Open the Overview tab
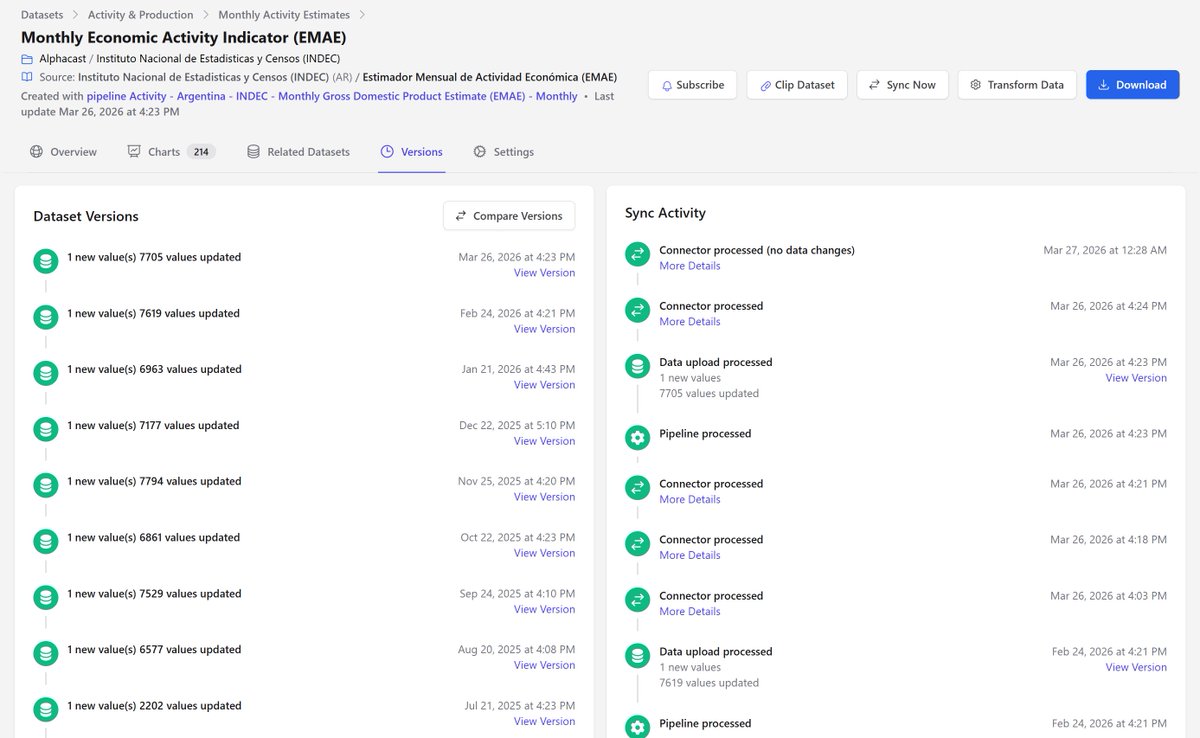This screenshot has width=1200, height=738. point(63,152)
